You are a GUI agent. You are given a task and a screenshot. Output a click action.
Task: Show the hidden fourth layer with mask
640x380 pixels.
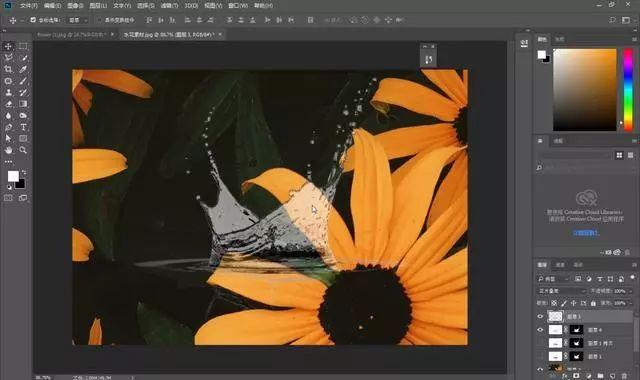click(540, 356)
